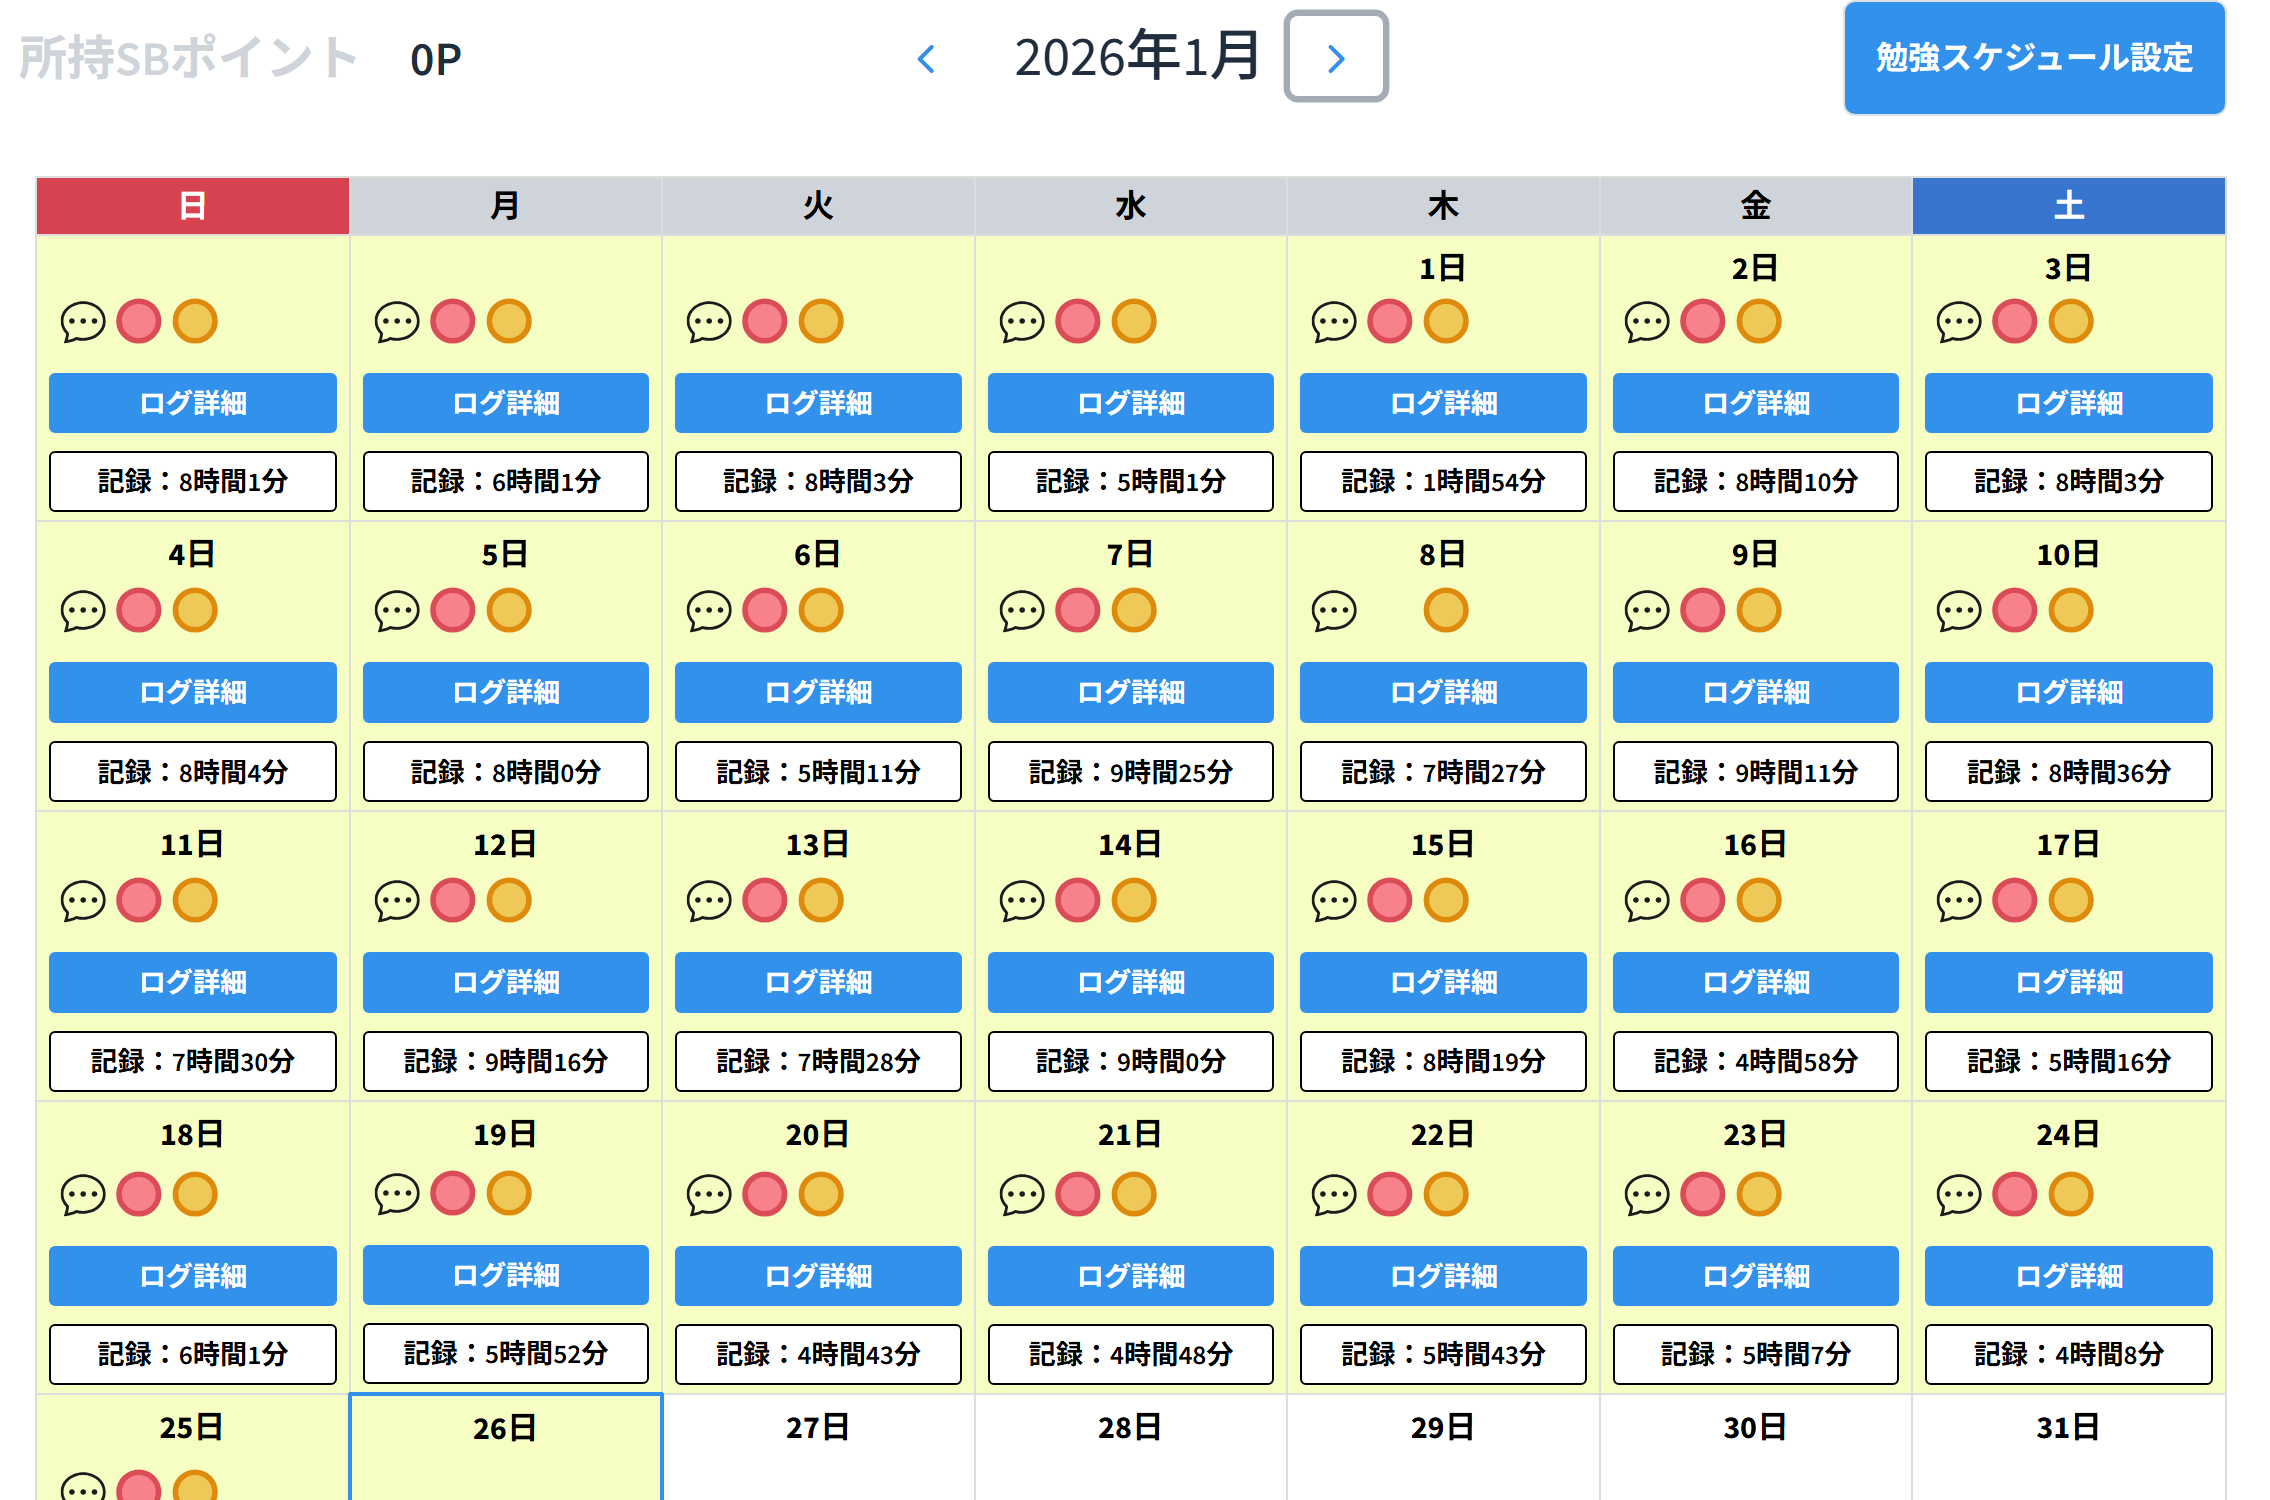Select the 日 Sunday column header
Image resolution: width=2270 pixels, height=1500 pixels.
[193, 206]
